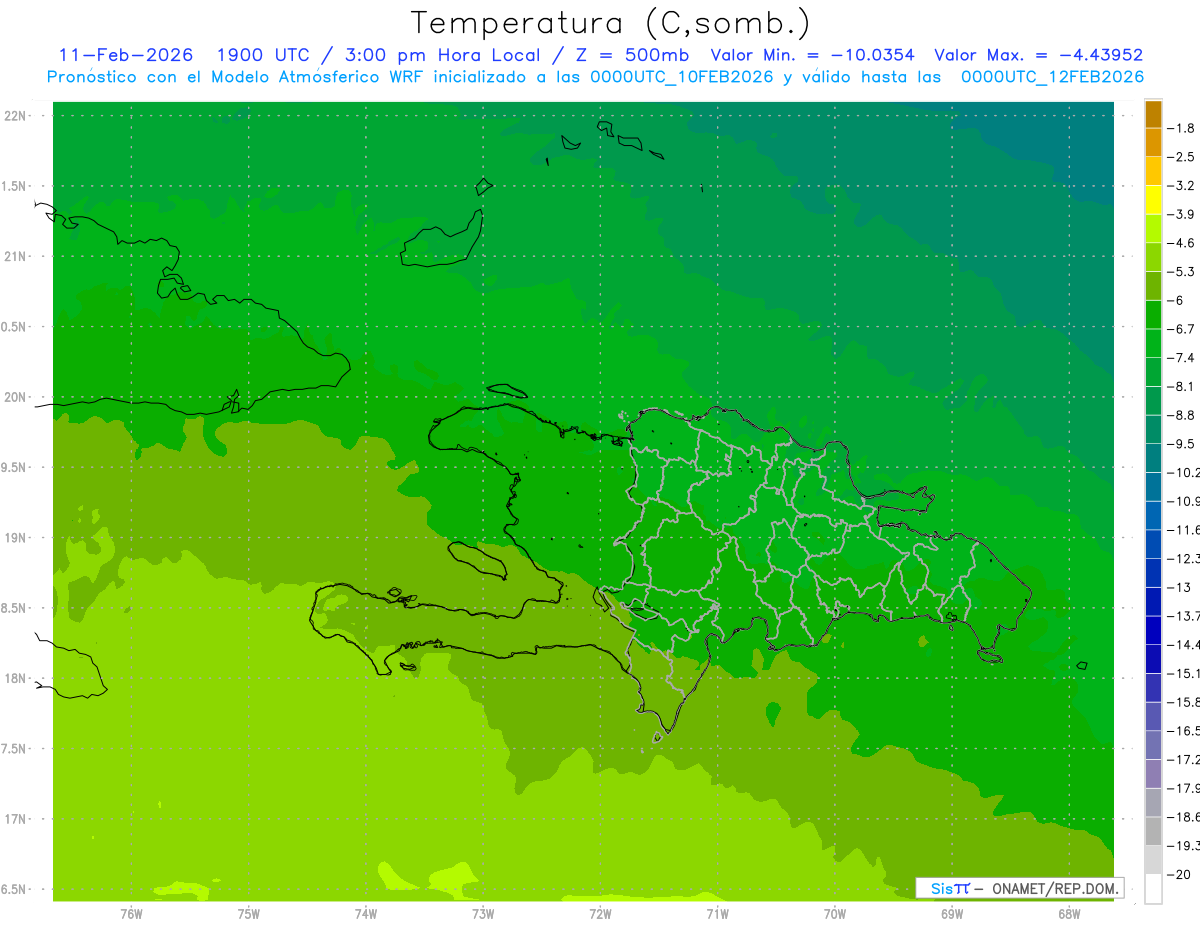
Task: Pick the green swatch between -6 and -6.7
Action: point(1153,315)
